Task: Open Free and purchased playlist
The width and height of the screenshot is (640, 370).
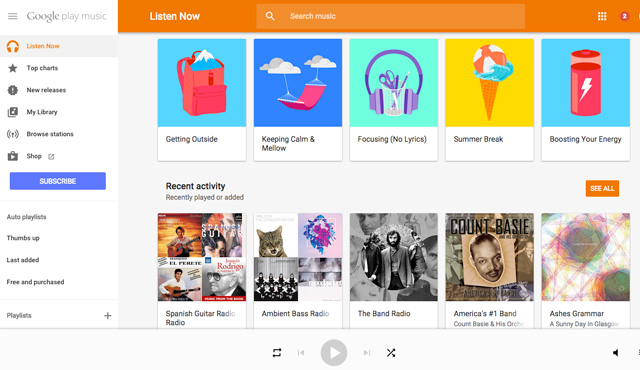Action: 36,282
